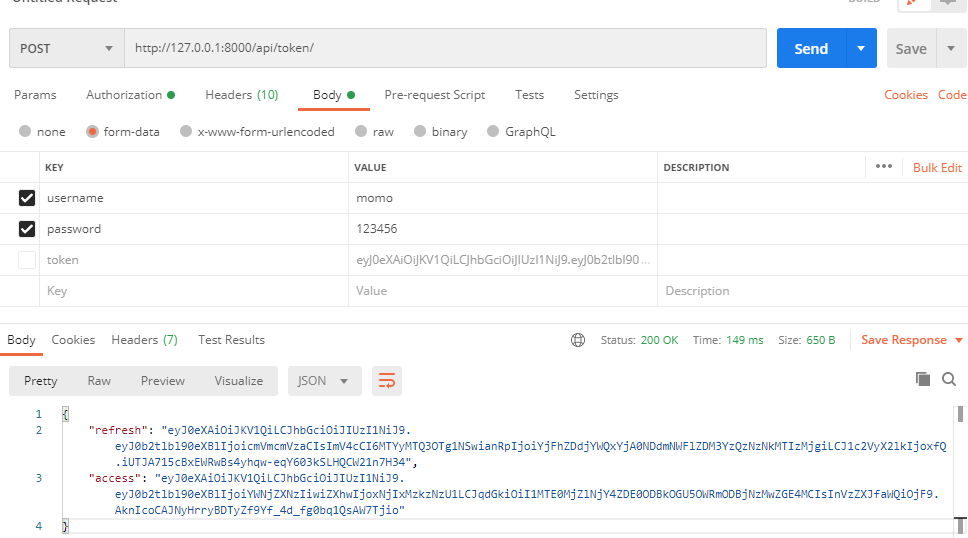The width and height of the screenshot is (968, 538).
Task: Click the blue Send button
Action: (x=811, y=48)
